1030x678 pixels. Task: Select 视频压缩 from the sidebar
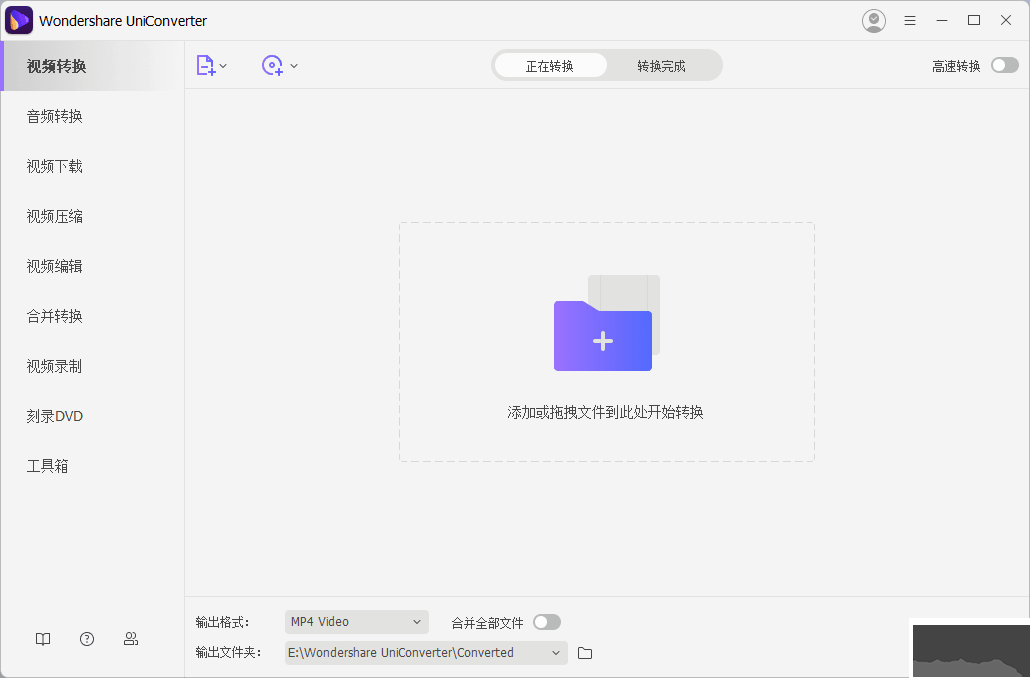pos(54,215)
